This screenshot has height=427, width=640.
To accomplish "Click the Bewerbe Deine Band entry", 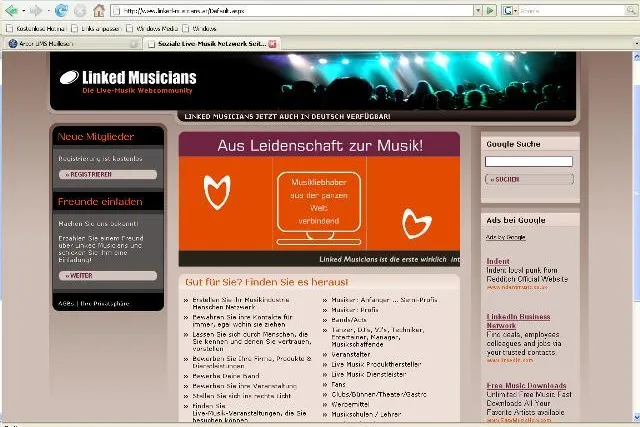I will point(225,376).
